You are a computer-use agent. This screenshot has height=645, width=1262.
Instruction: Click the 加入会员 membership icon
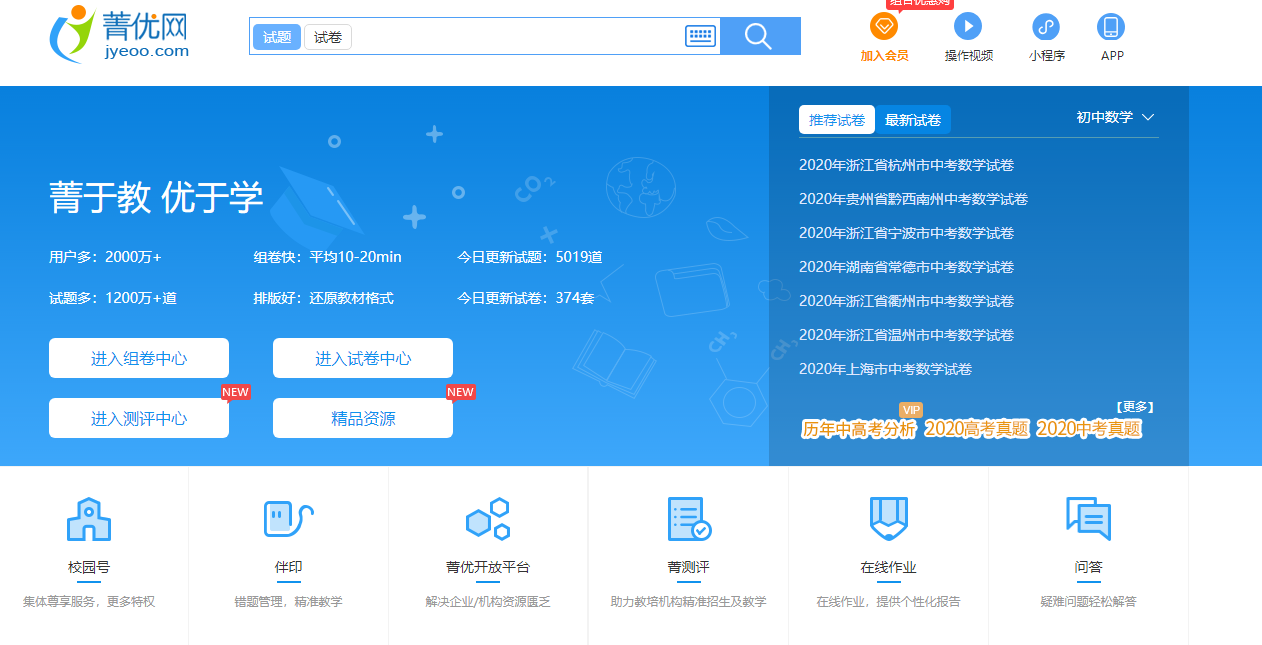point(883,28)
